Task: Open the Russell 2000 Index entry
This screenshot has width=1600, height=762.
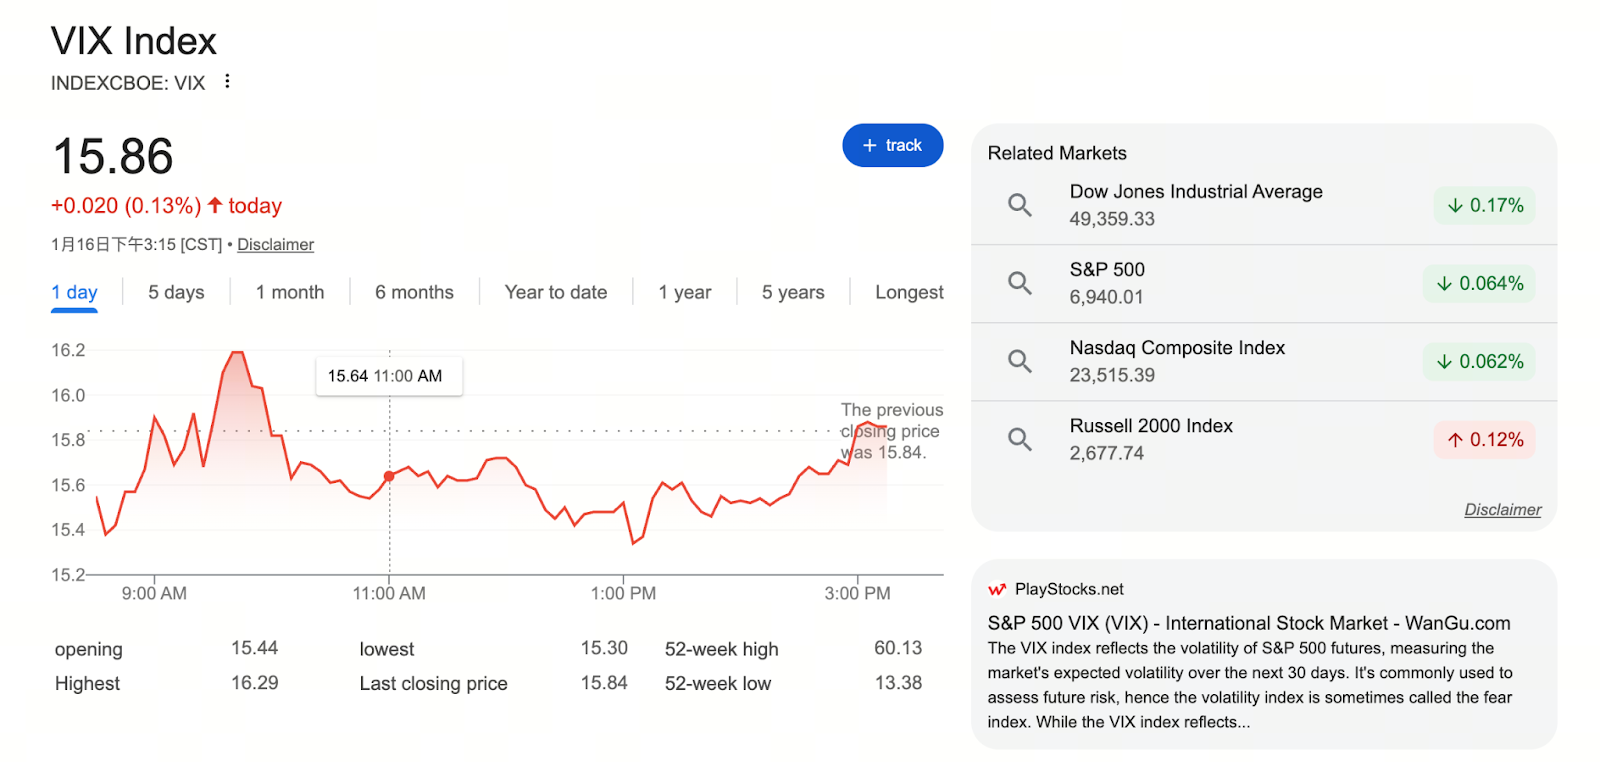Action: [1151, 426]
